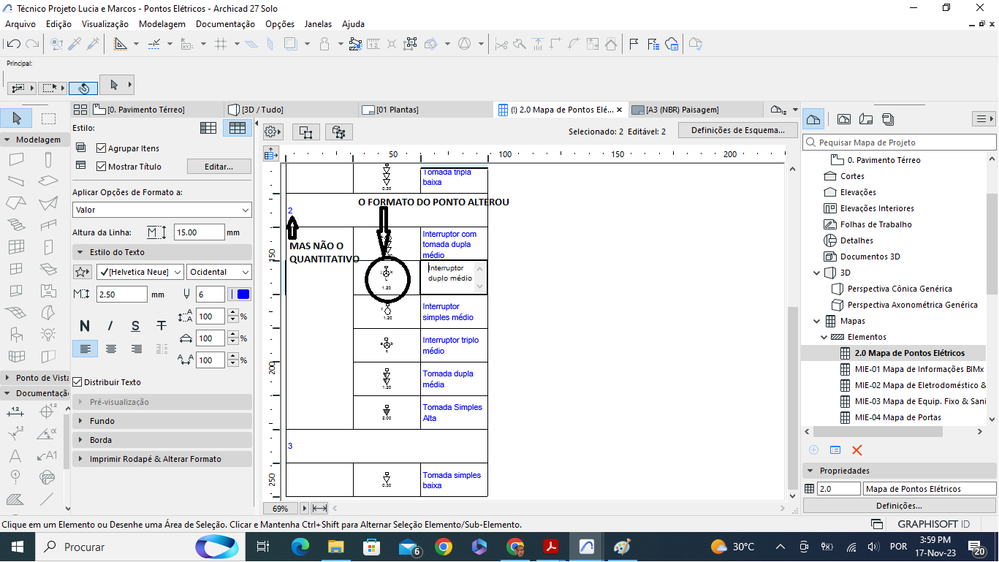Select the Marquee tool
Viewport: 999px width, 562px height.
48,118
